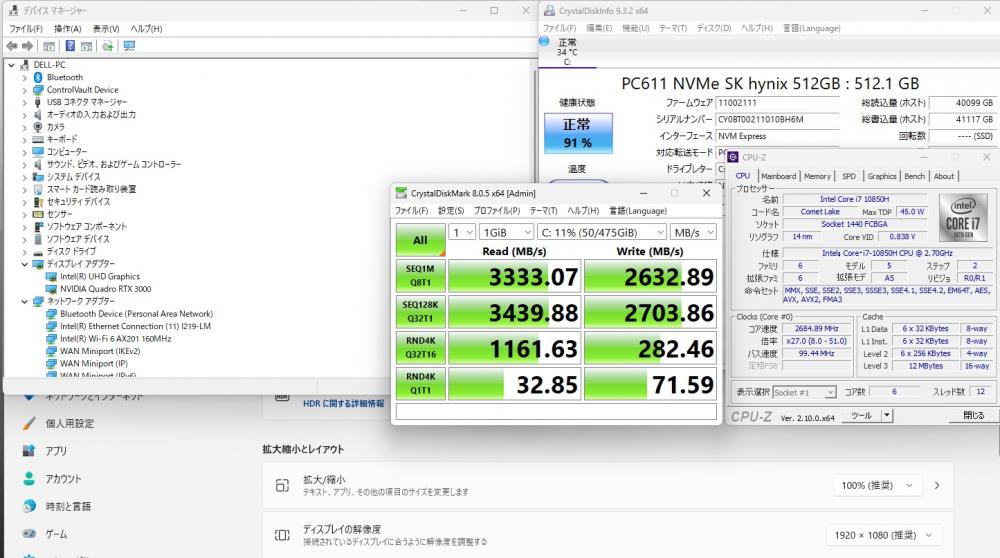Viewport: 1000px width, 558px height.
Task: Open the MB/s unit dropdown
Action: 693,232
